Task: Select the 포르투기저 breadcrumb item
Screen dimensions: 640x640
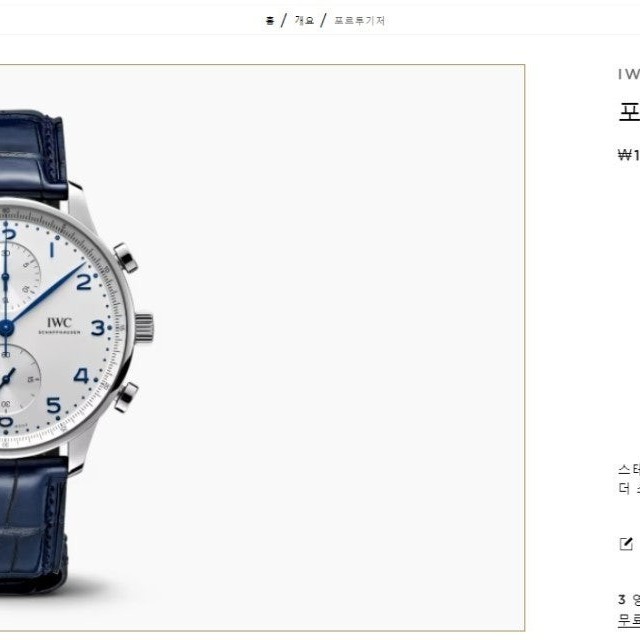Action: point(360,20)
